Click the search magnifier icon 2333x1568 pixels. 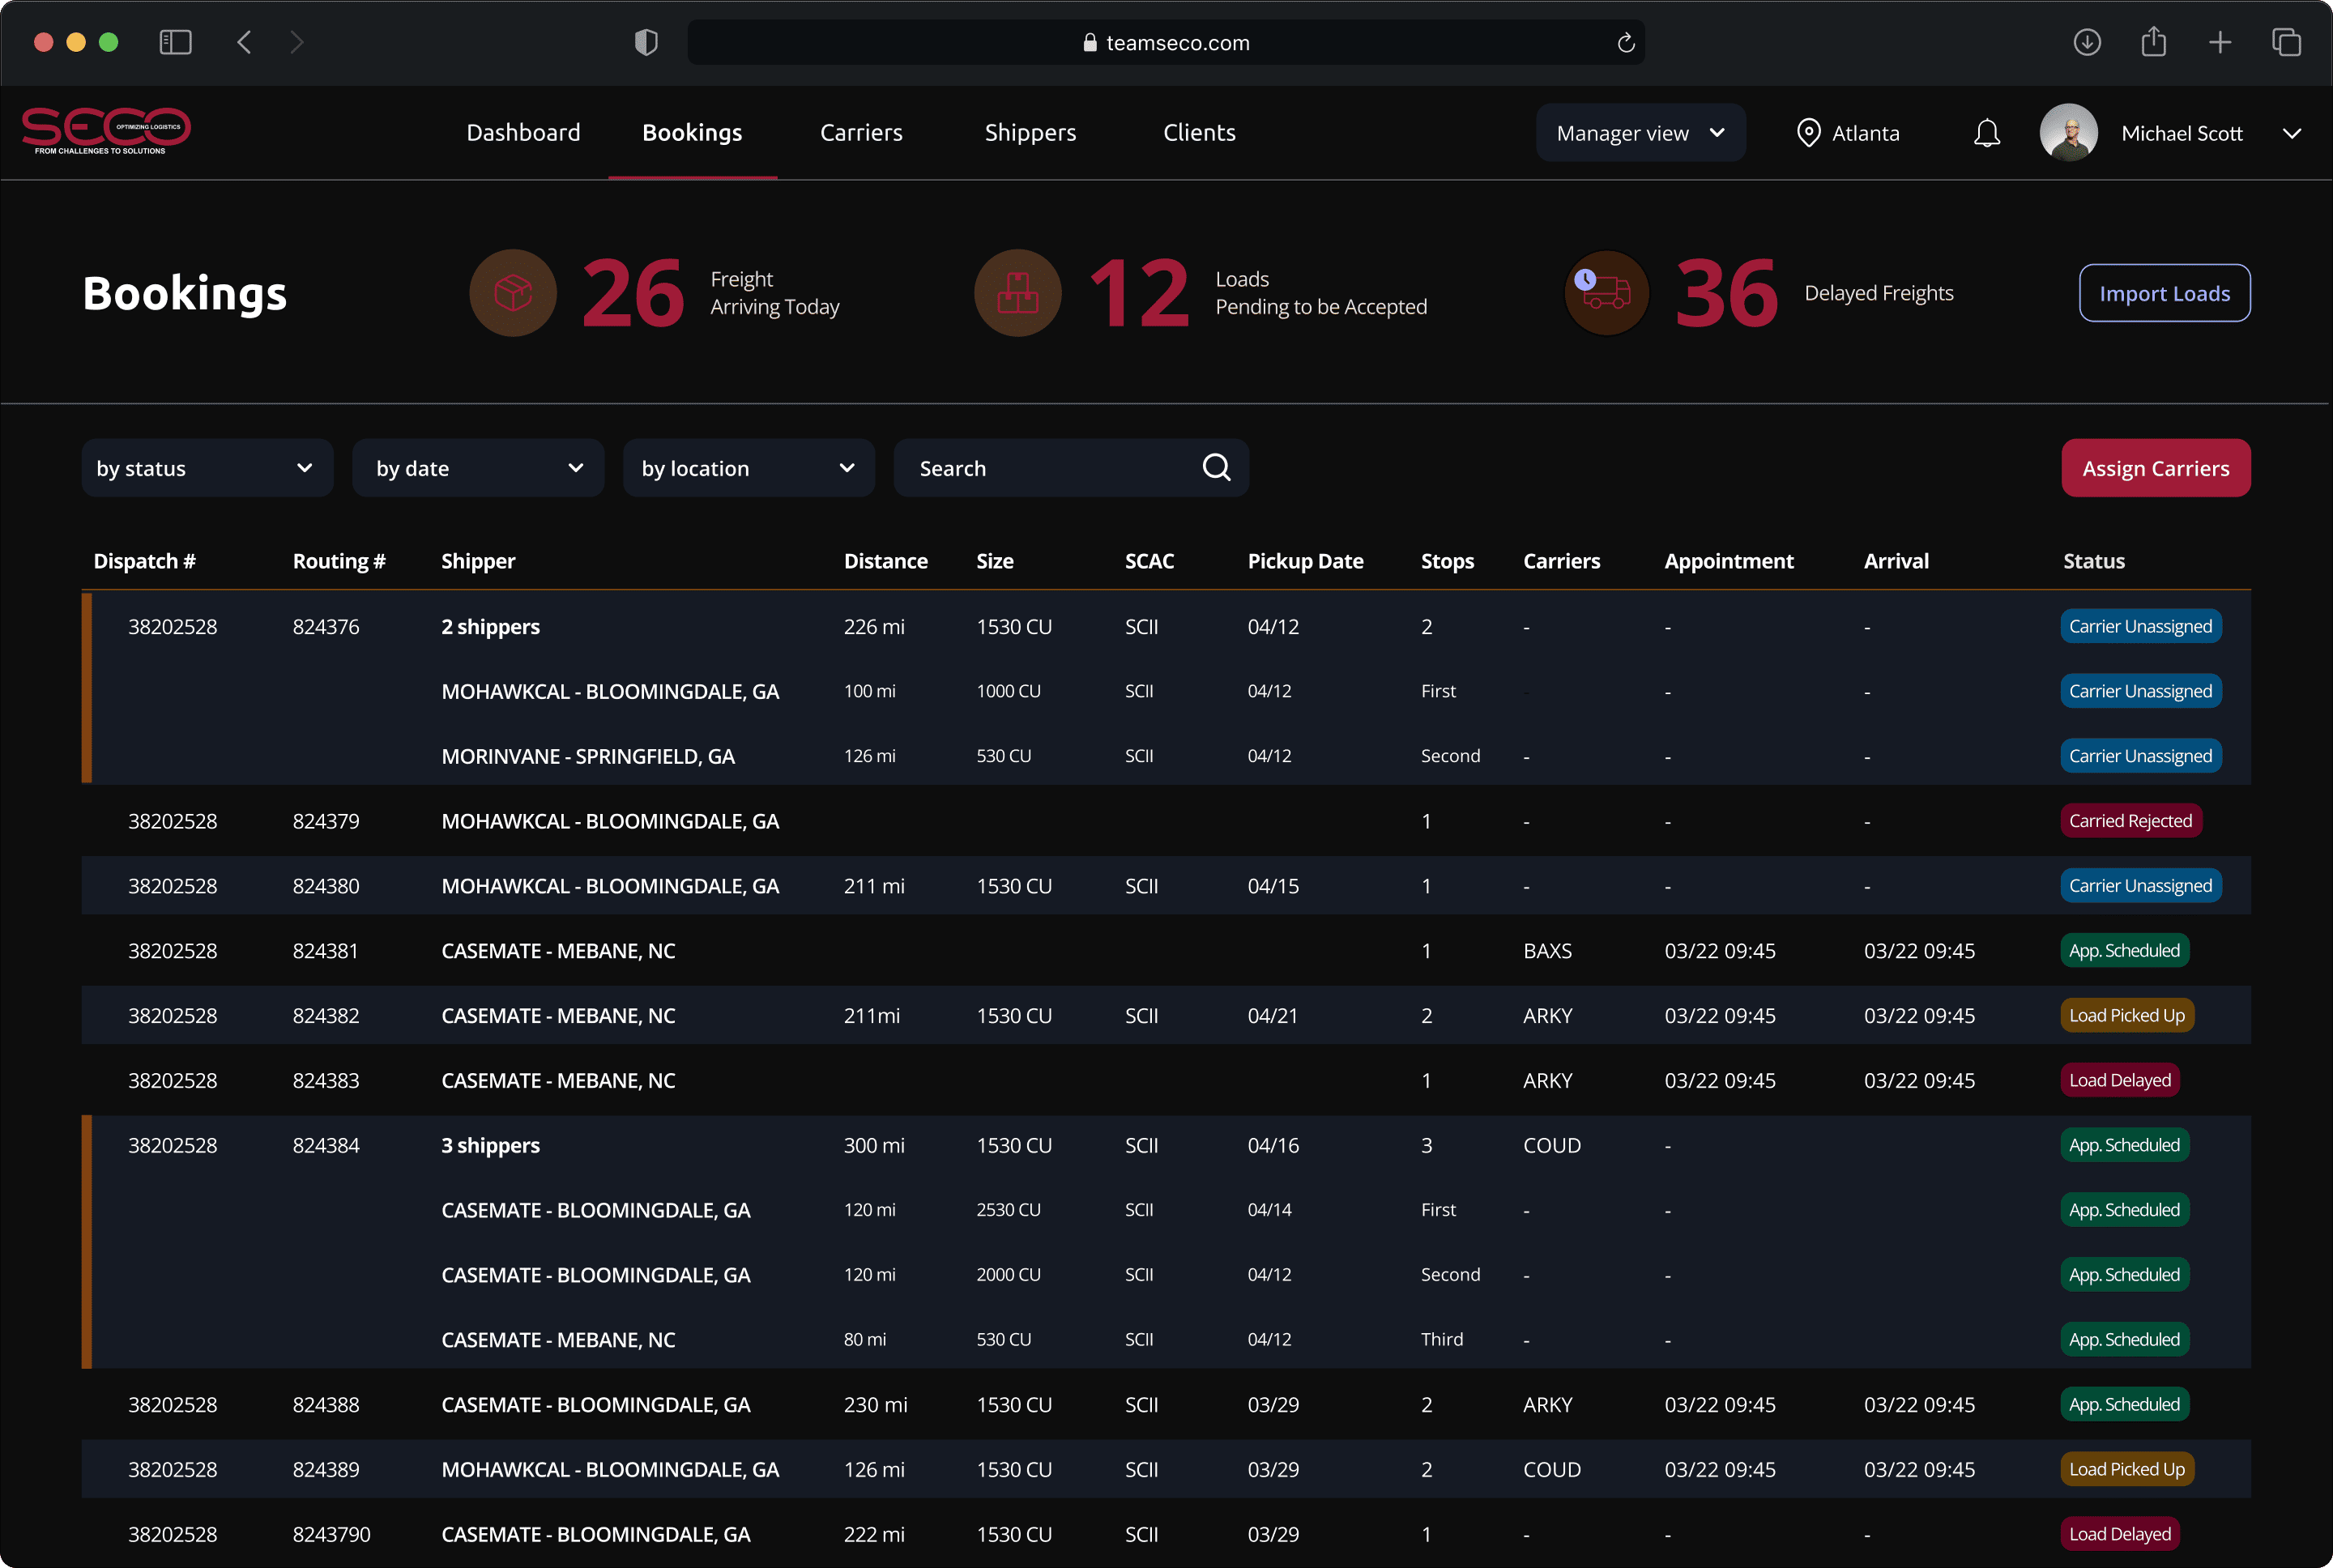pos(1216,467)
